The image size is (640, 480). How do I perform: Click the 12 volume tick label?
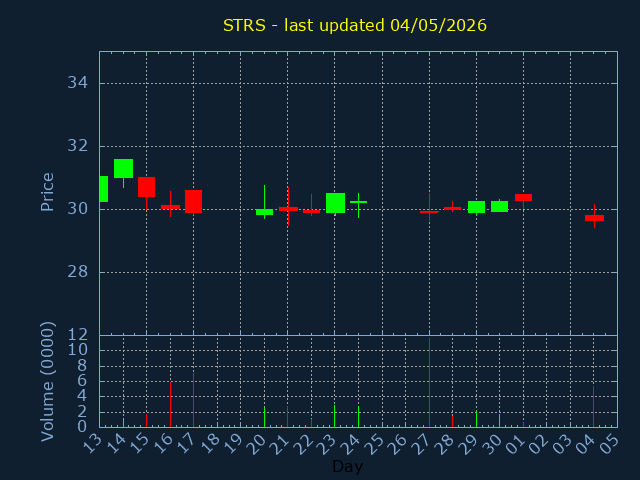pos(78,335)
